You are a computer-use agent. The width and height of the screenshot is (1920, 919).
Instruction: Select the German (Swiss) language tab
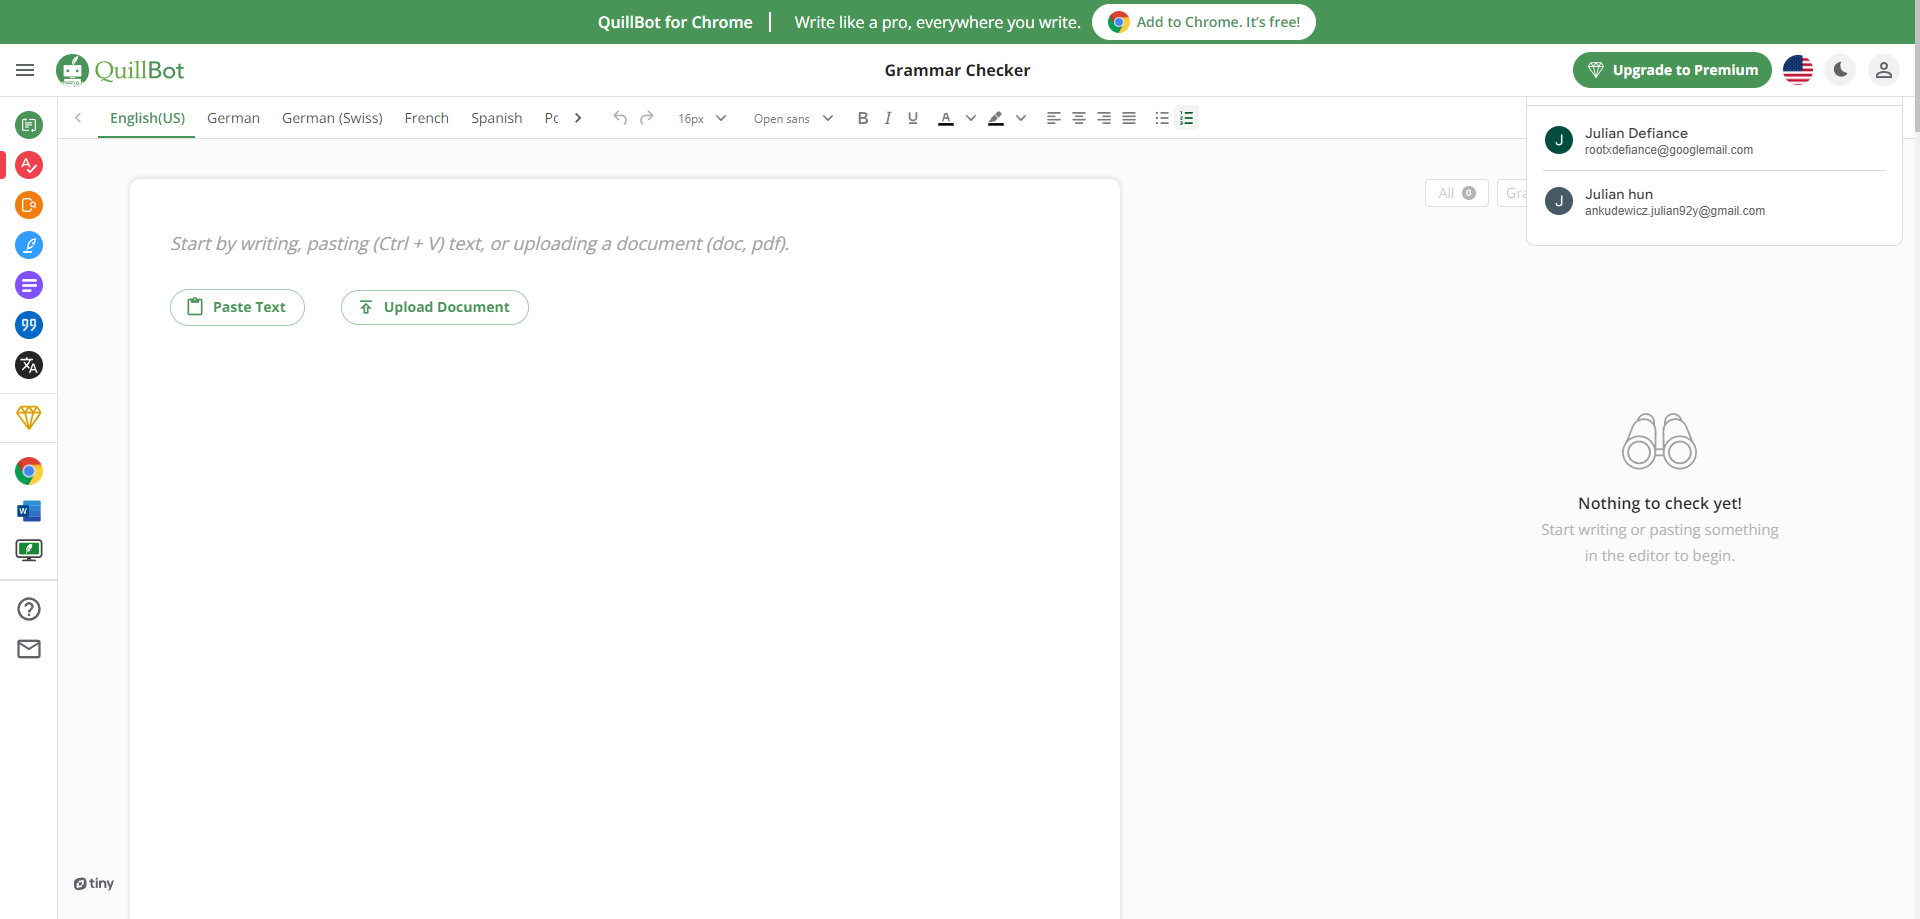(x=332, y=118)
